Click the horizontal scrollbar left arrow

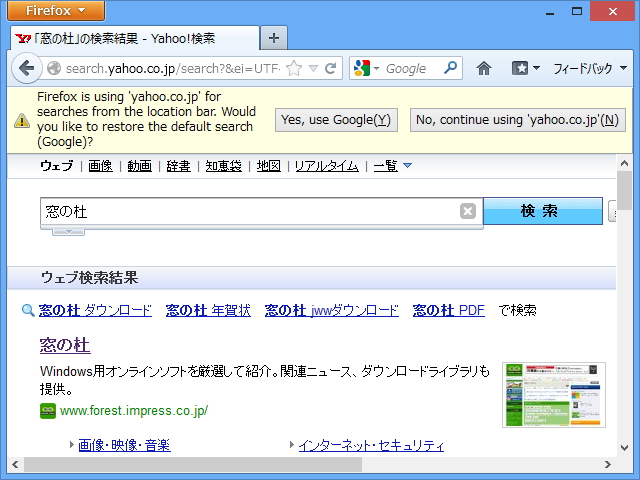click(15, 464)
